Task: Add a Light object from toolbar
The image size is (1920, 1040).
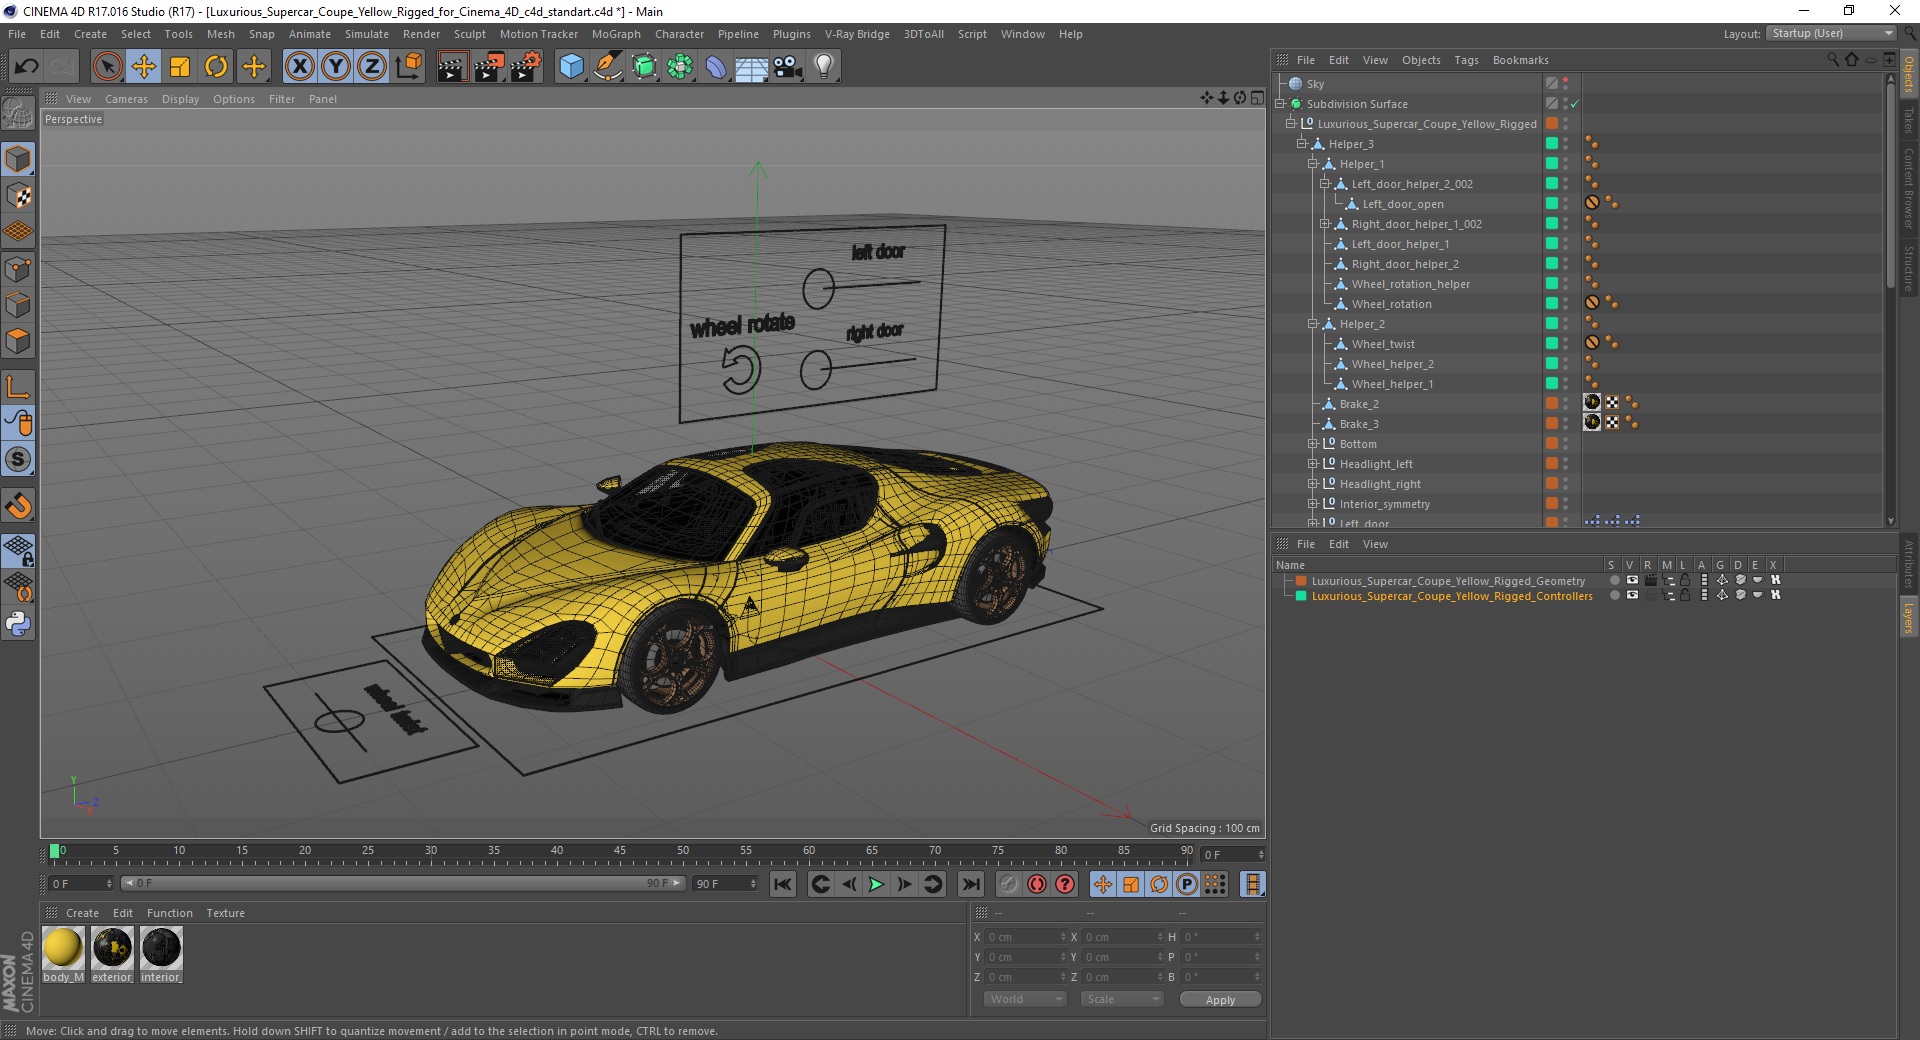Action: coord(823,67)
